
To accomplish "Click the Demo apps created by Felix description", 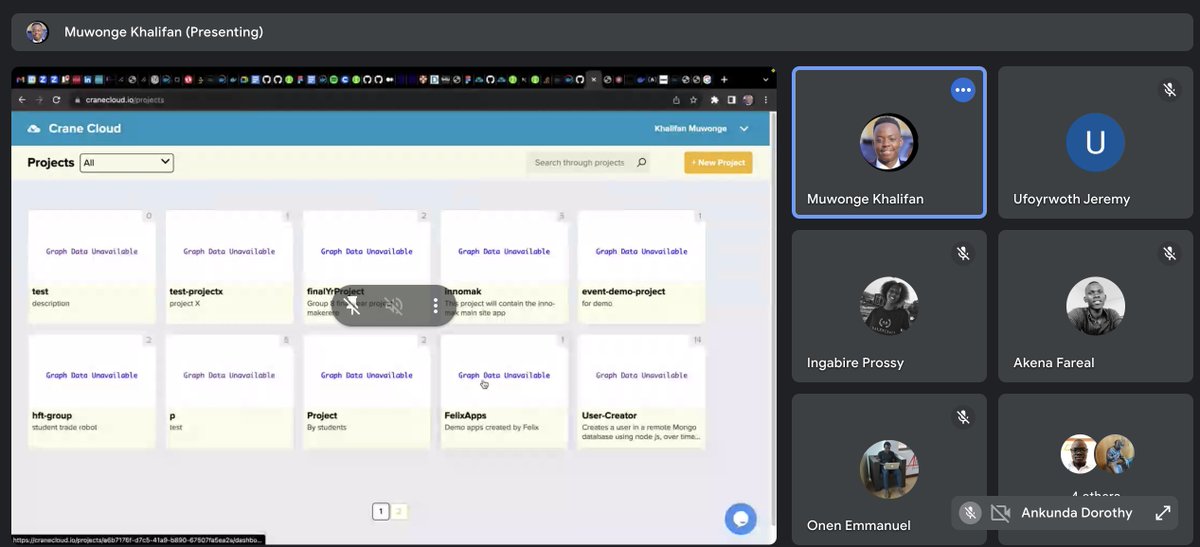I will (491, 427).
